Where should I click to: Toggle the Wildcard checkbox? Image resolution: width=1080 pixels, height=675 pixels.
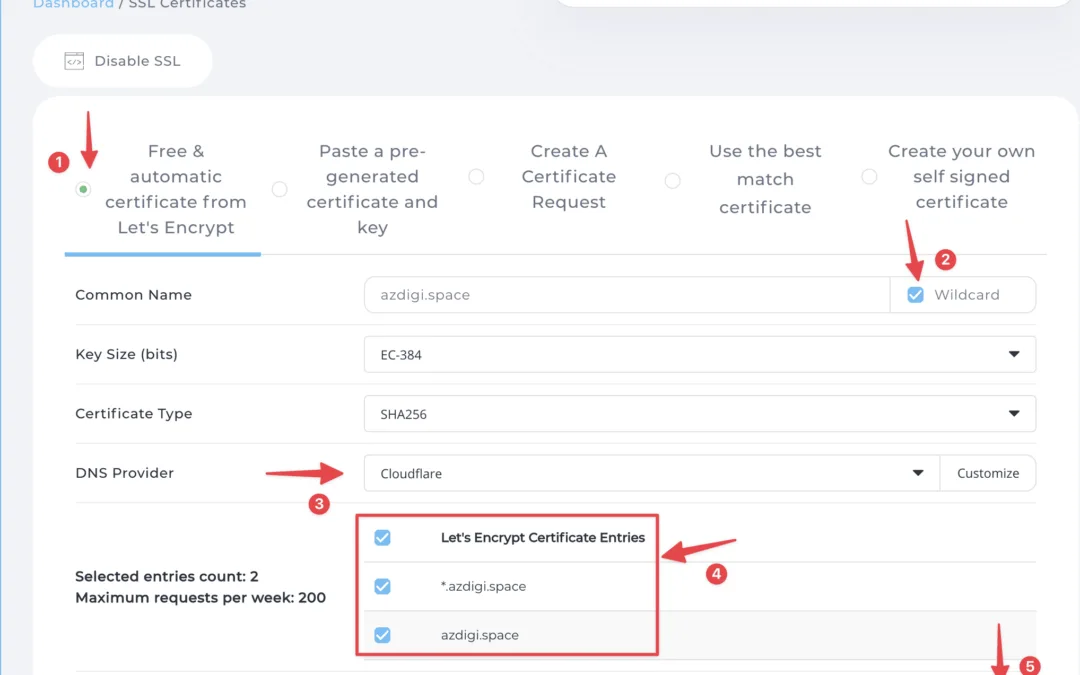915,295
